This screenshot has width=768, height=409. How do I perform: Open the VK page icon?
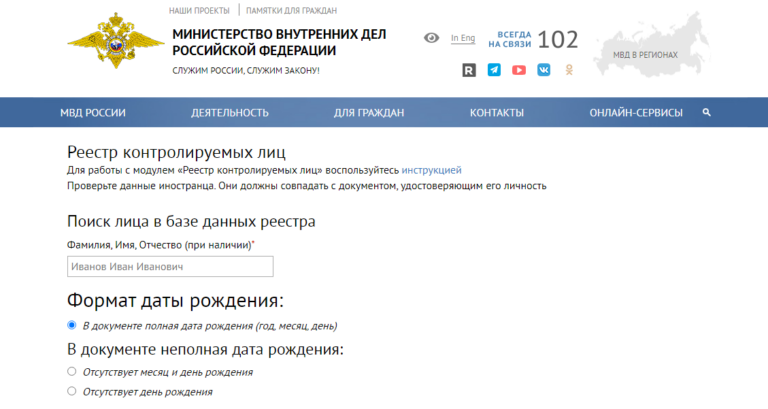544,70
